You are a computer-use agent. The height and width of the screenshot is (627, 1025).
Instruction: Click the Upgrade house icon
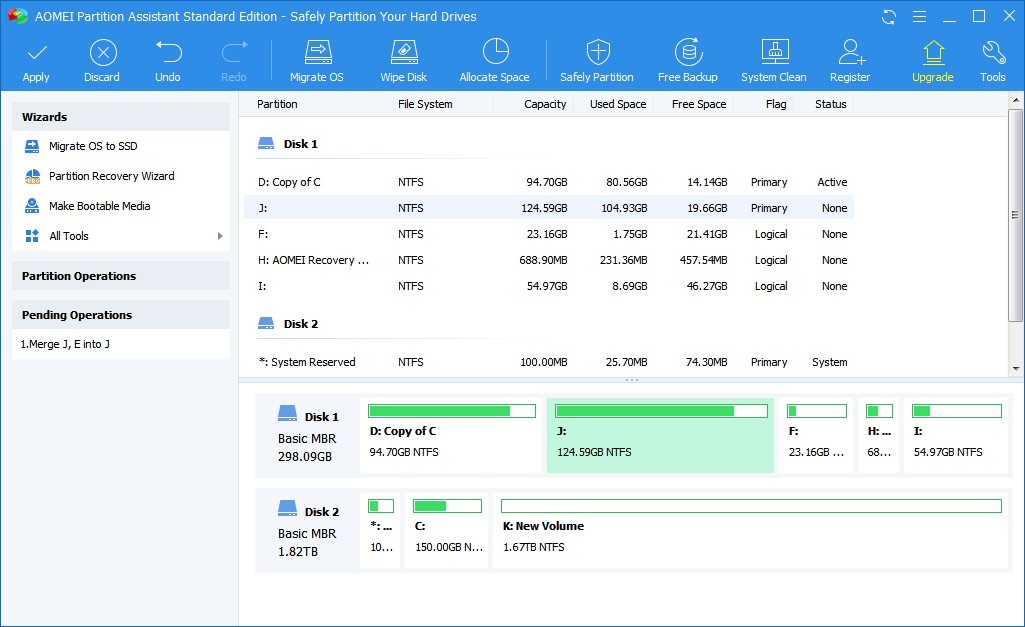coord(933,53)
